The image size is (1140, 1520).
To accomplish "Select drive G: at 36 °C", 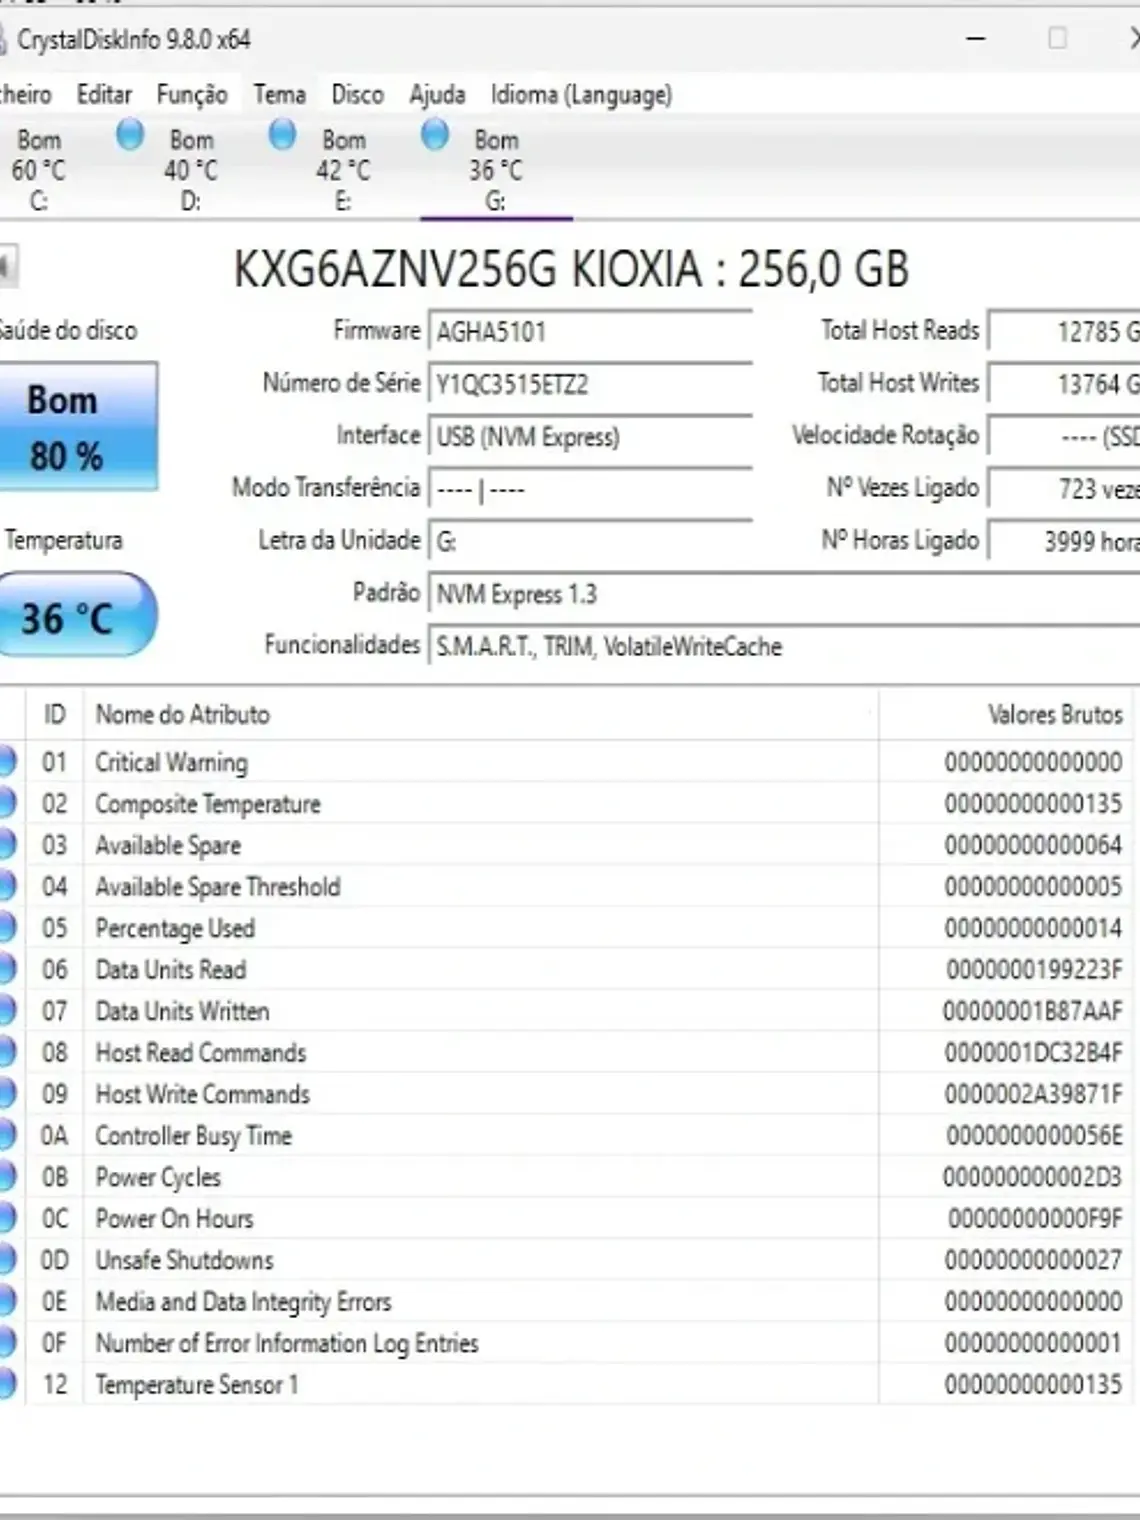I will (x=495, y=170).
